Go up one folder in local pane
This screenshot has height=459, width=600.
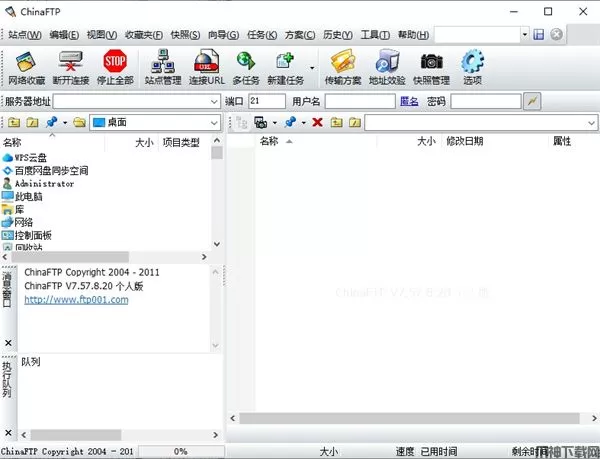coord(14,122)
